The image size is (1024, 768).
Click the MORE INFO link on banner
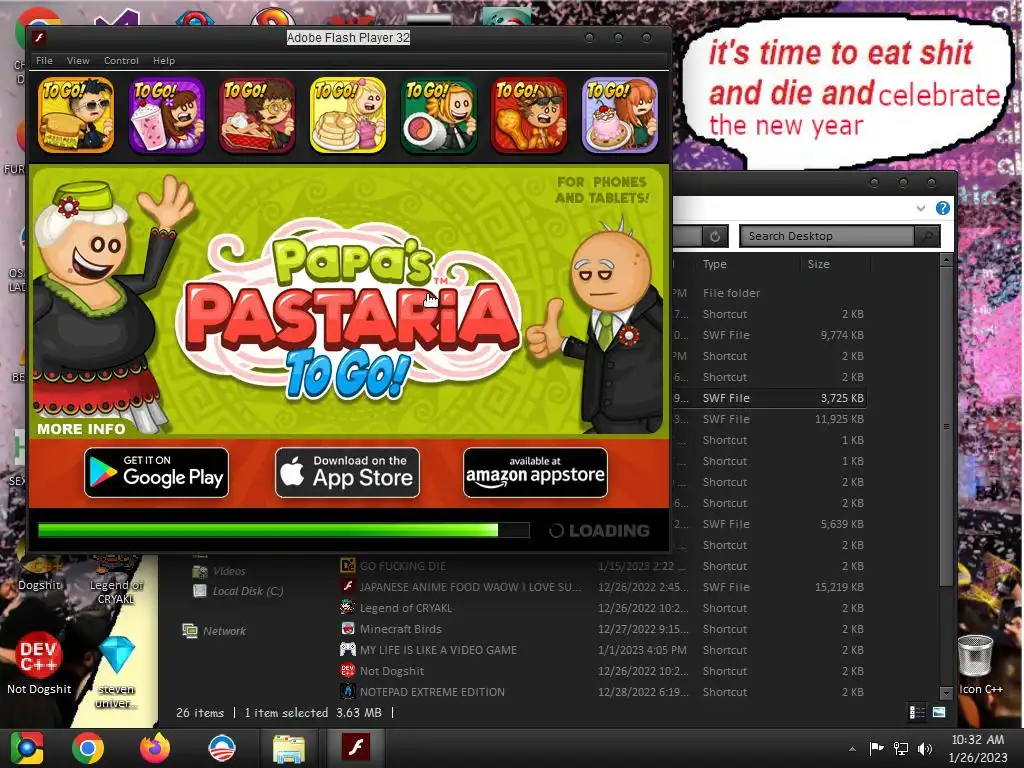pyautogui.click(x=81, y=429)
